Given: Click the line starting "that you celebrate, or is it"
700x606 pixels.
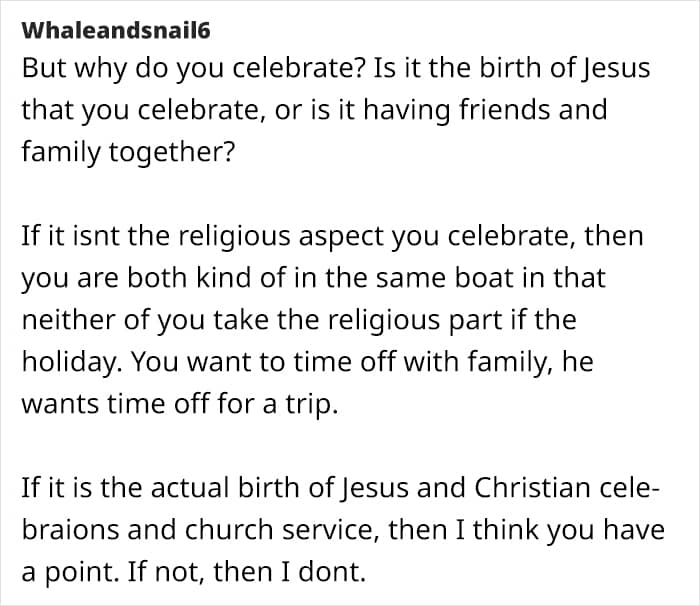Looking at the screenshot, I should [314, 110].
